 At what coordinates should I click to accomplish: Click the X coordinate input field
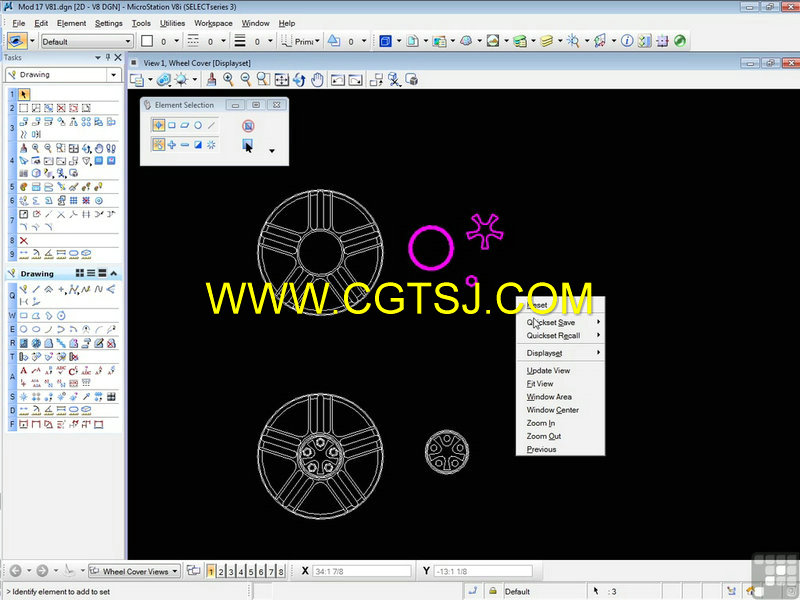tap(361, 571)
